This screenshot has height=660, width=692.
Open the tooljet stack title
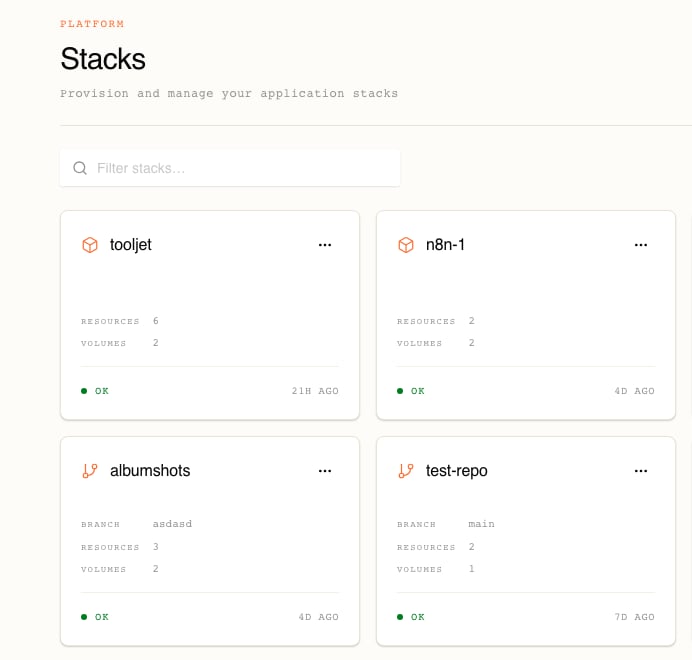coord(131,245)
